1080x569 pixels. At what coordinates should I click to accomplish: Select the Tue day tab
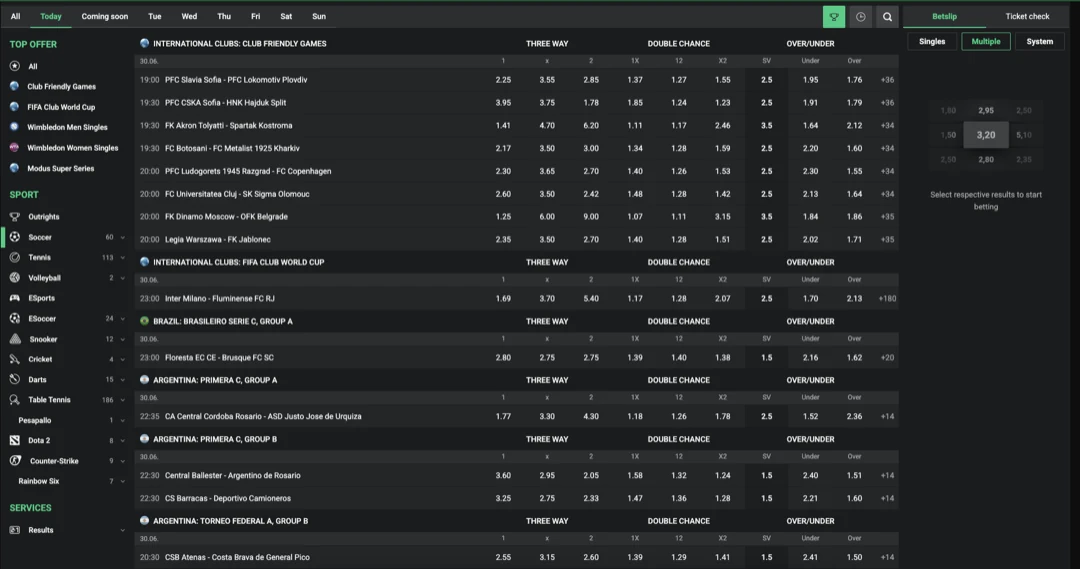click(154, 17)
